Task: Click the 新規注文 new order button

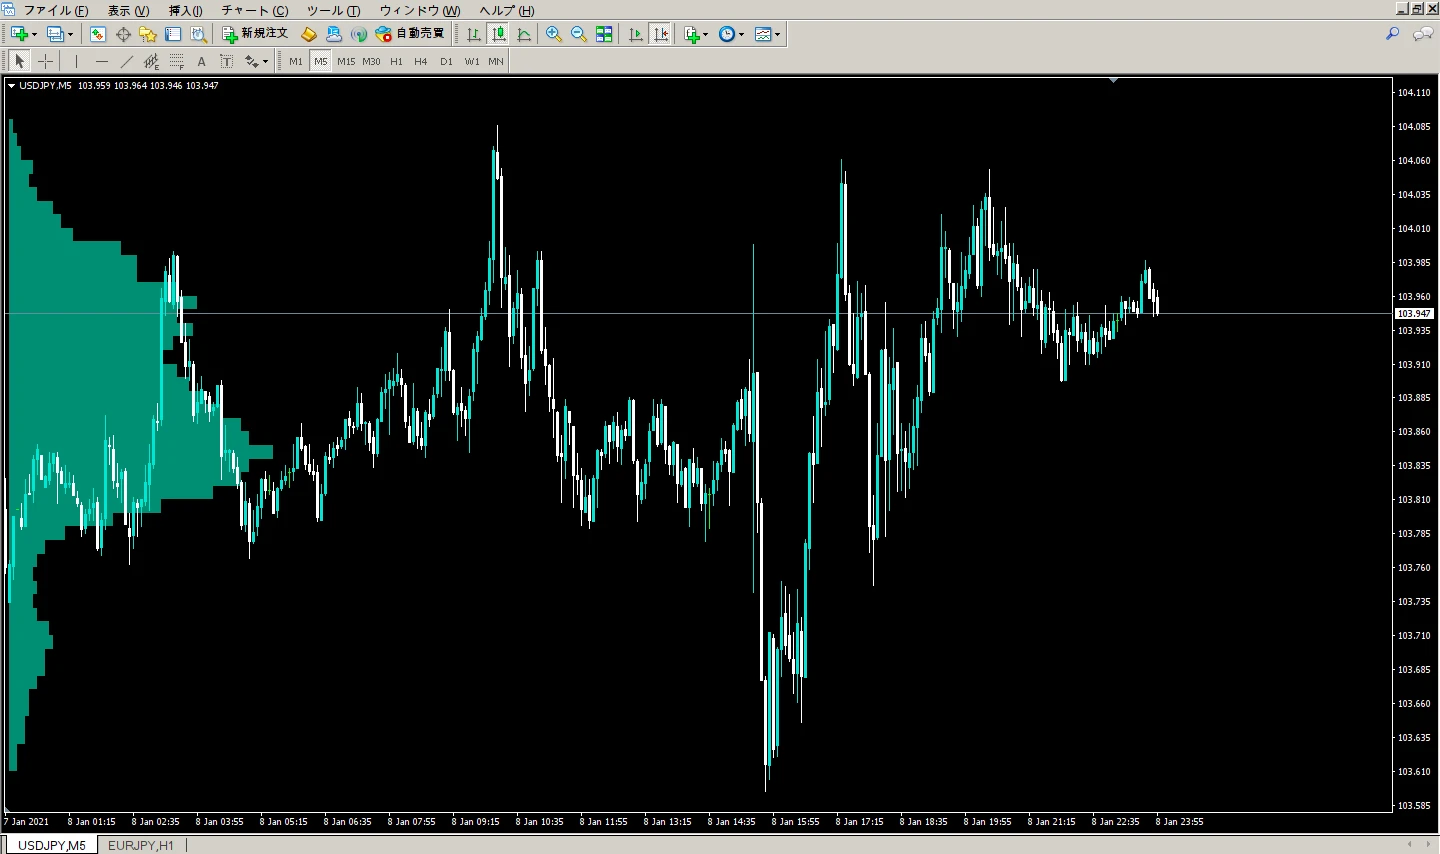Action: 255,34
